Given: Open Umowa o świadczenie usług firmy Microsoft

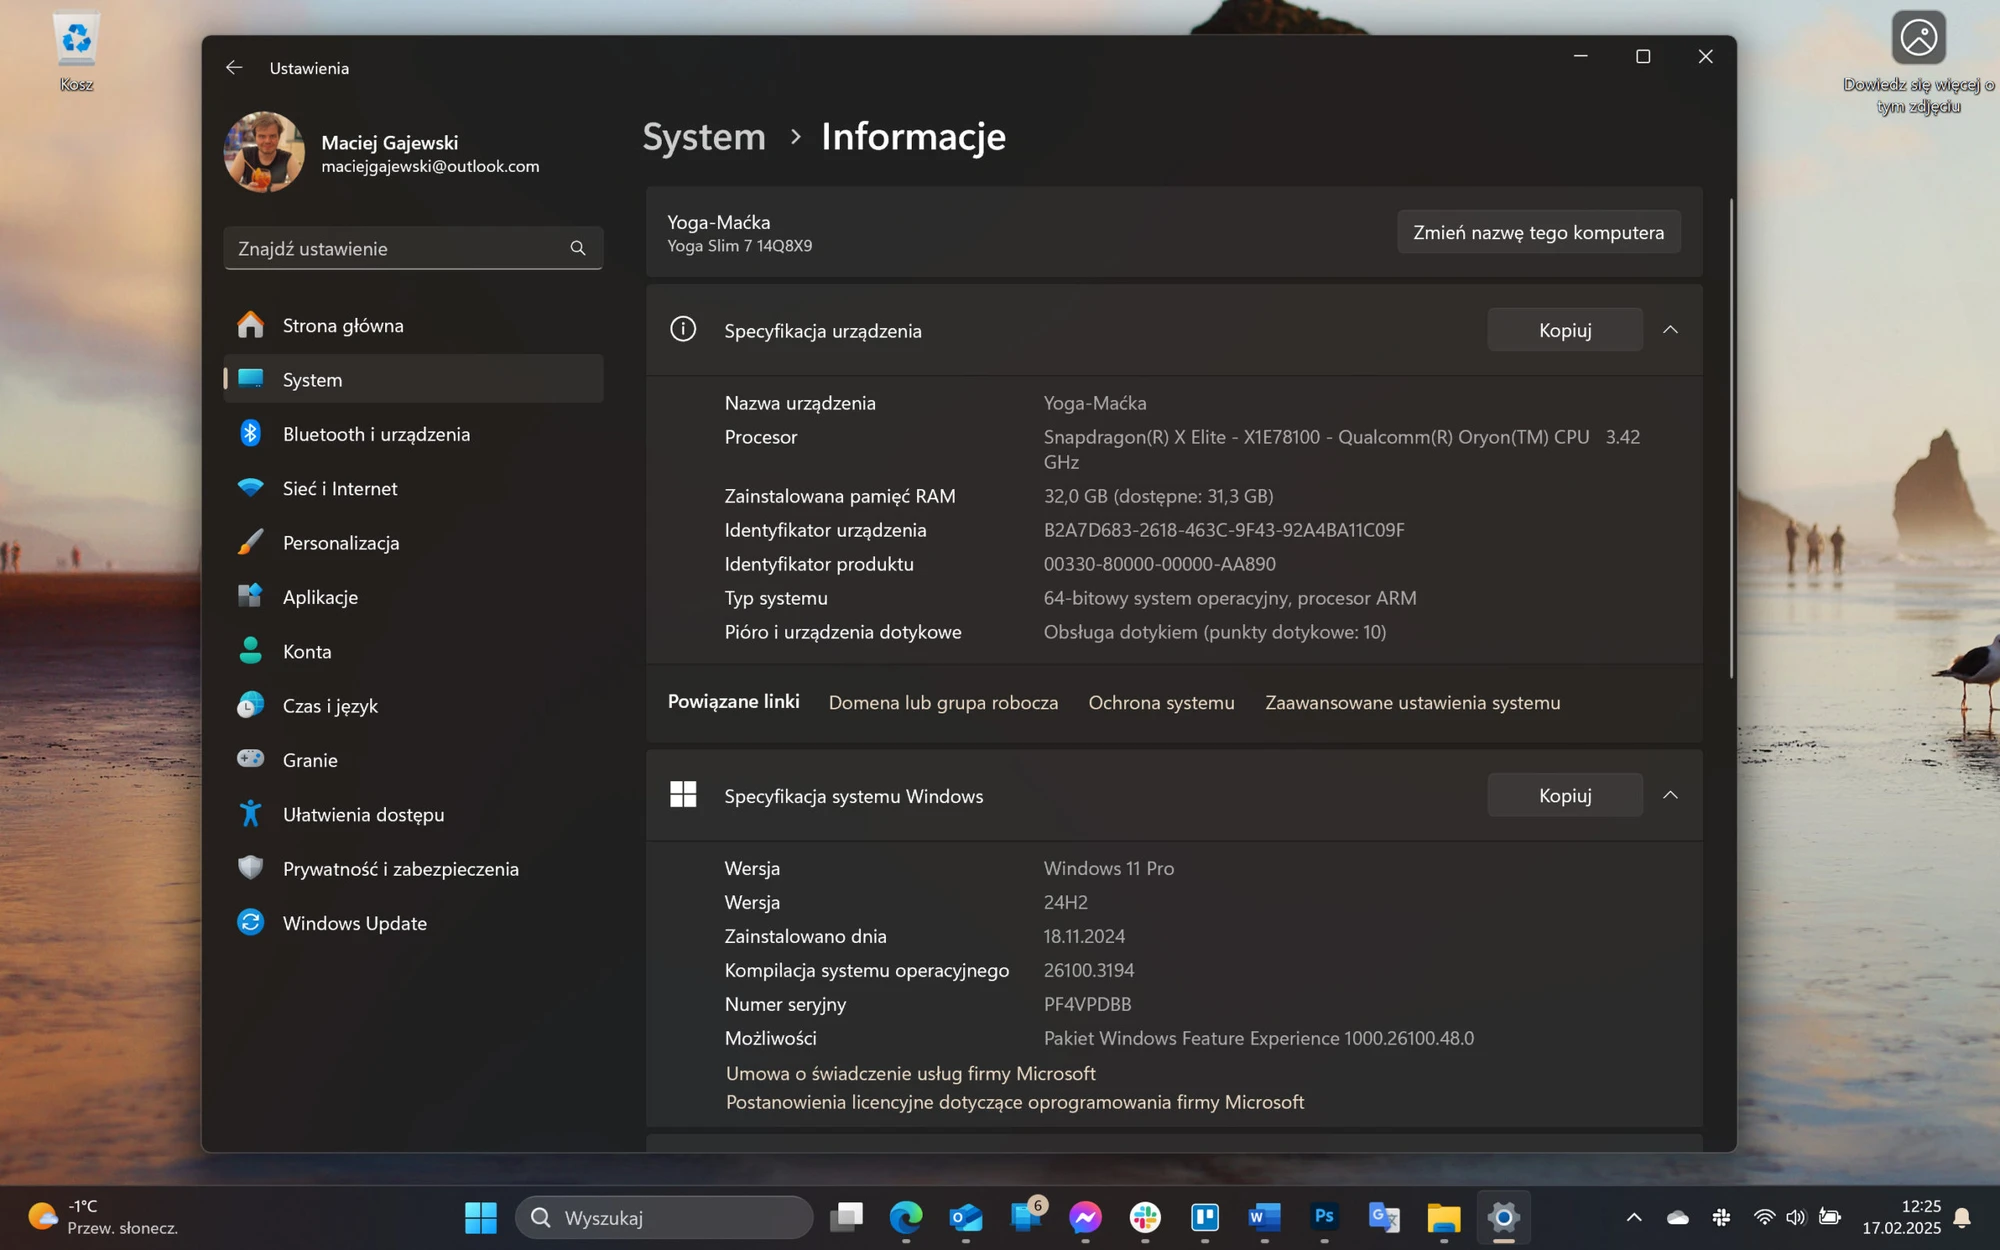Looking at the screenshot, I should [910, 1073].
